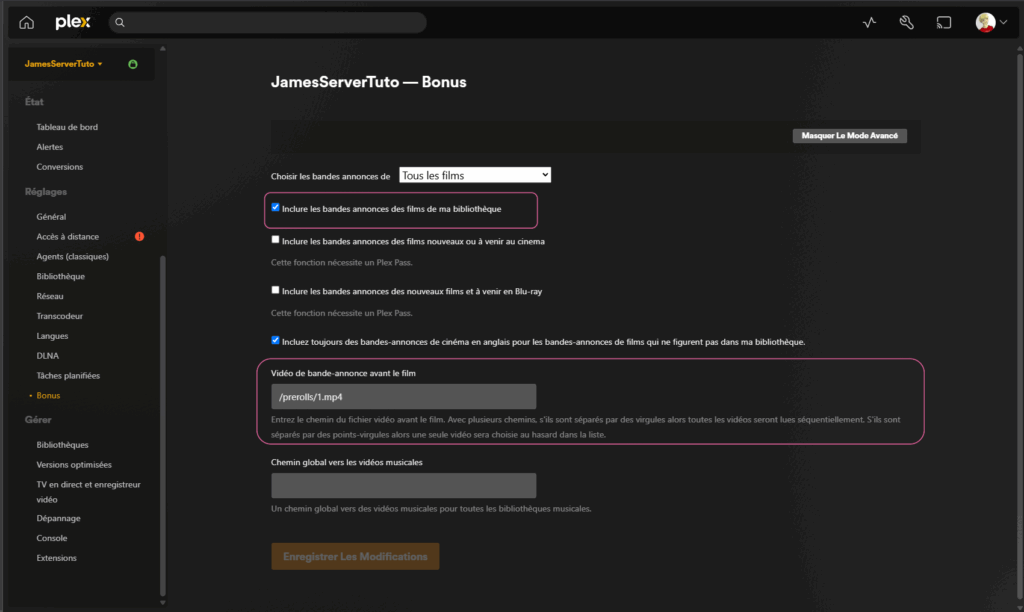
Task: Click the main page vertical scrollbar
Action: tap(1019, 327)
